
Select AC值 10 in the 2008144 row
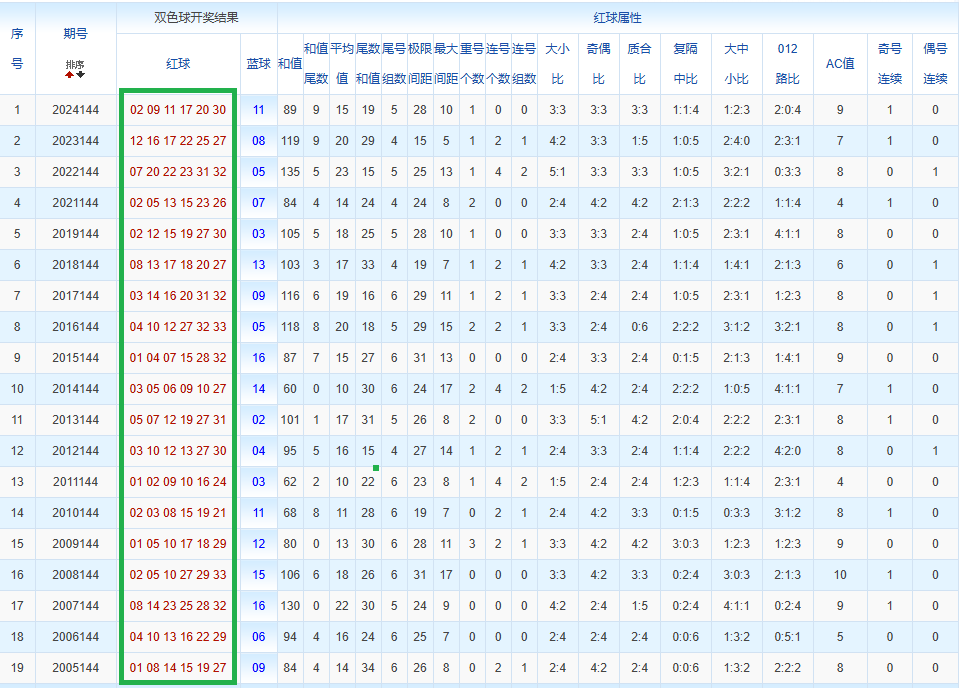point(840,575)
